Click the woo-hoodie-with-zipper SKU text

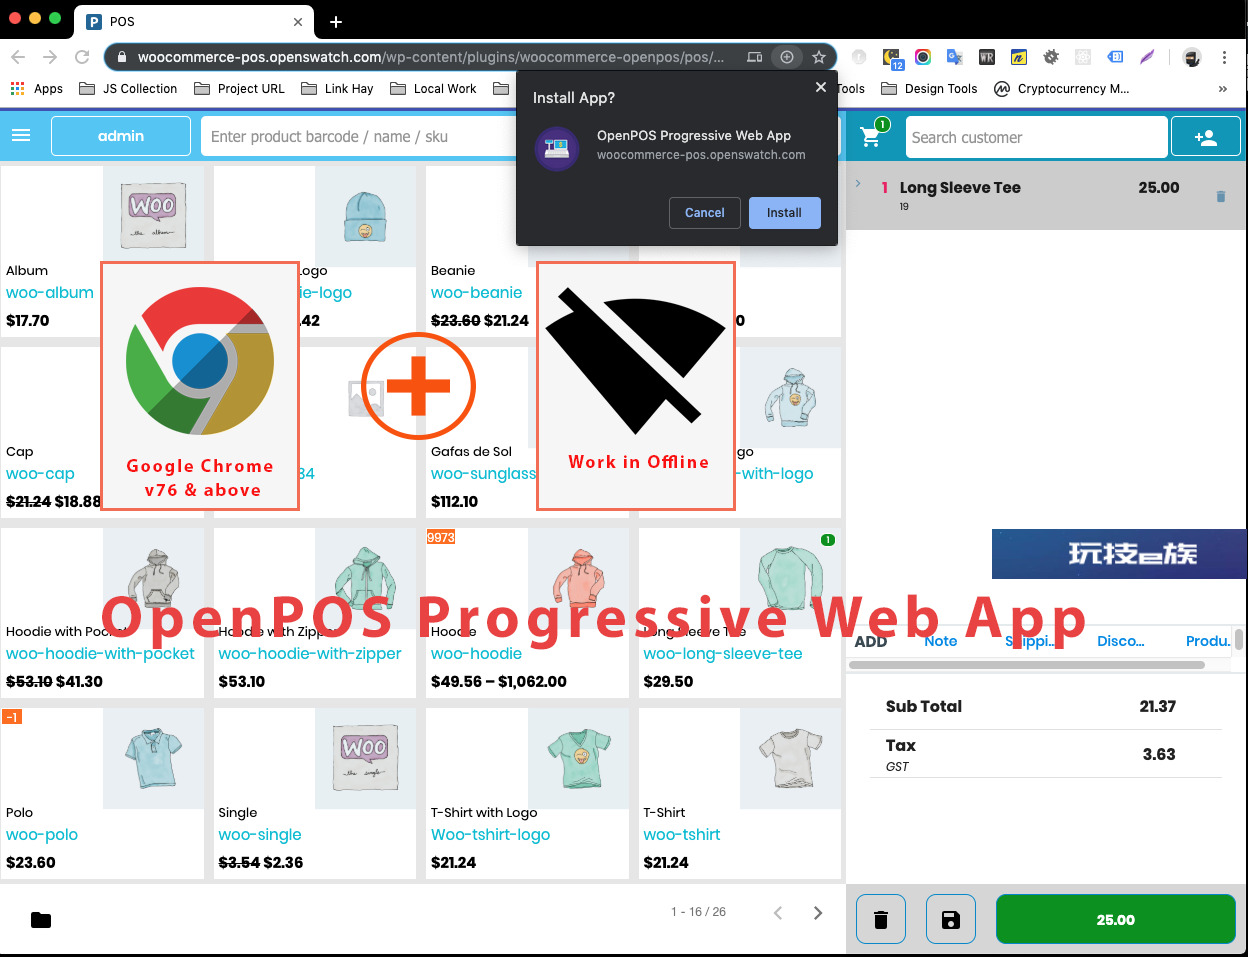pyautogui.click(x=310, y=654)
